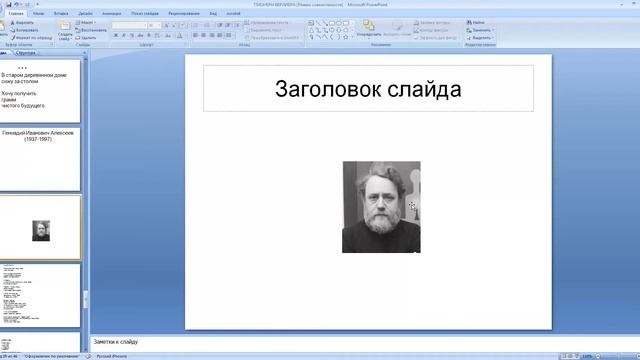Click the zoom out minus button
Screen dimensions: 640x360
[598, 356]
